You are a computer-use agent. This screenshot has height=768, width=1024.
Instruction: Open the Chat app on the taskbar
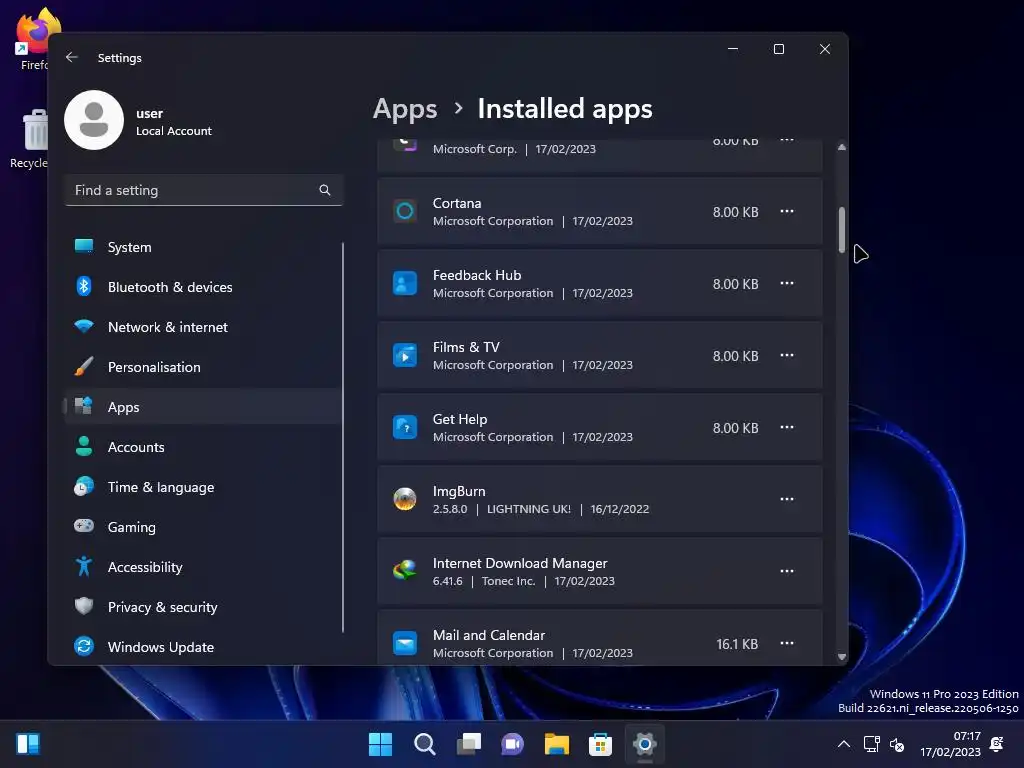click(513, 744)
